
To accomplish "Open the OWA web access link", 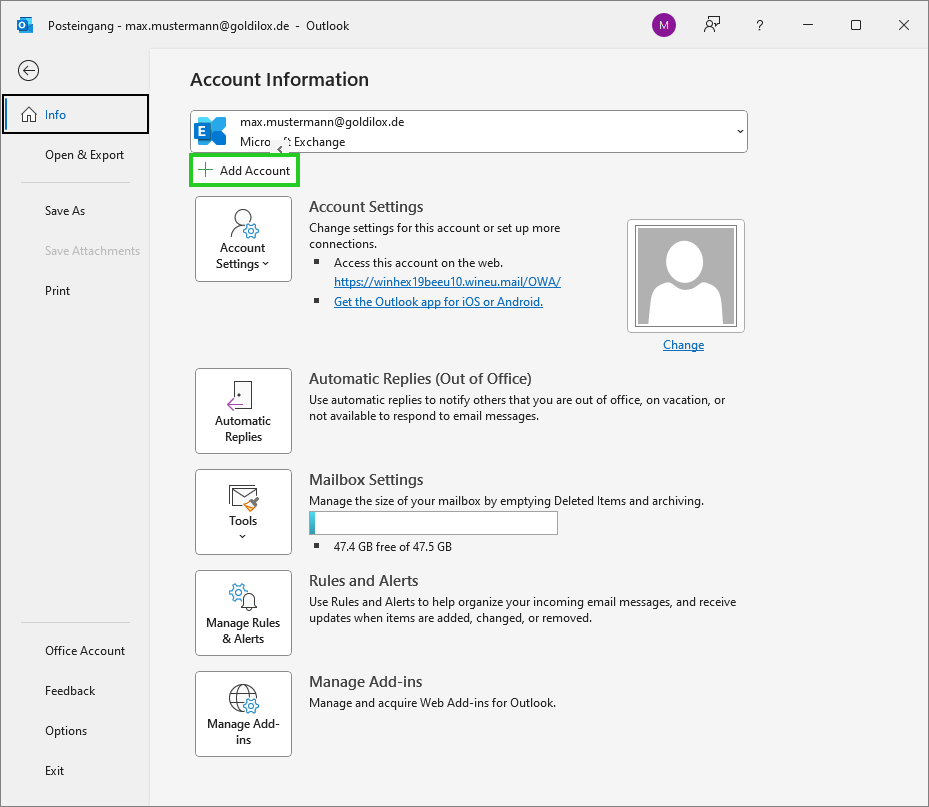I will coord(446,281).
